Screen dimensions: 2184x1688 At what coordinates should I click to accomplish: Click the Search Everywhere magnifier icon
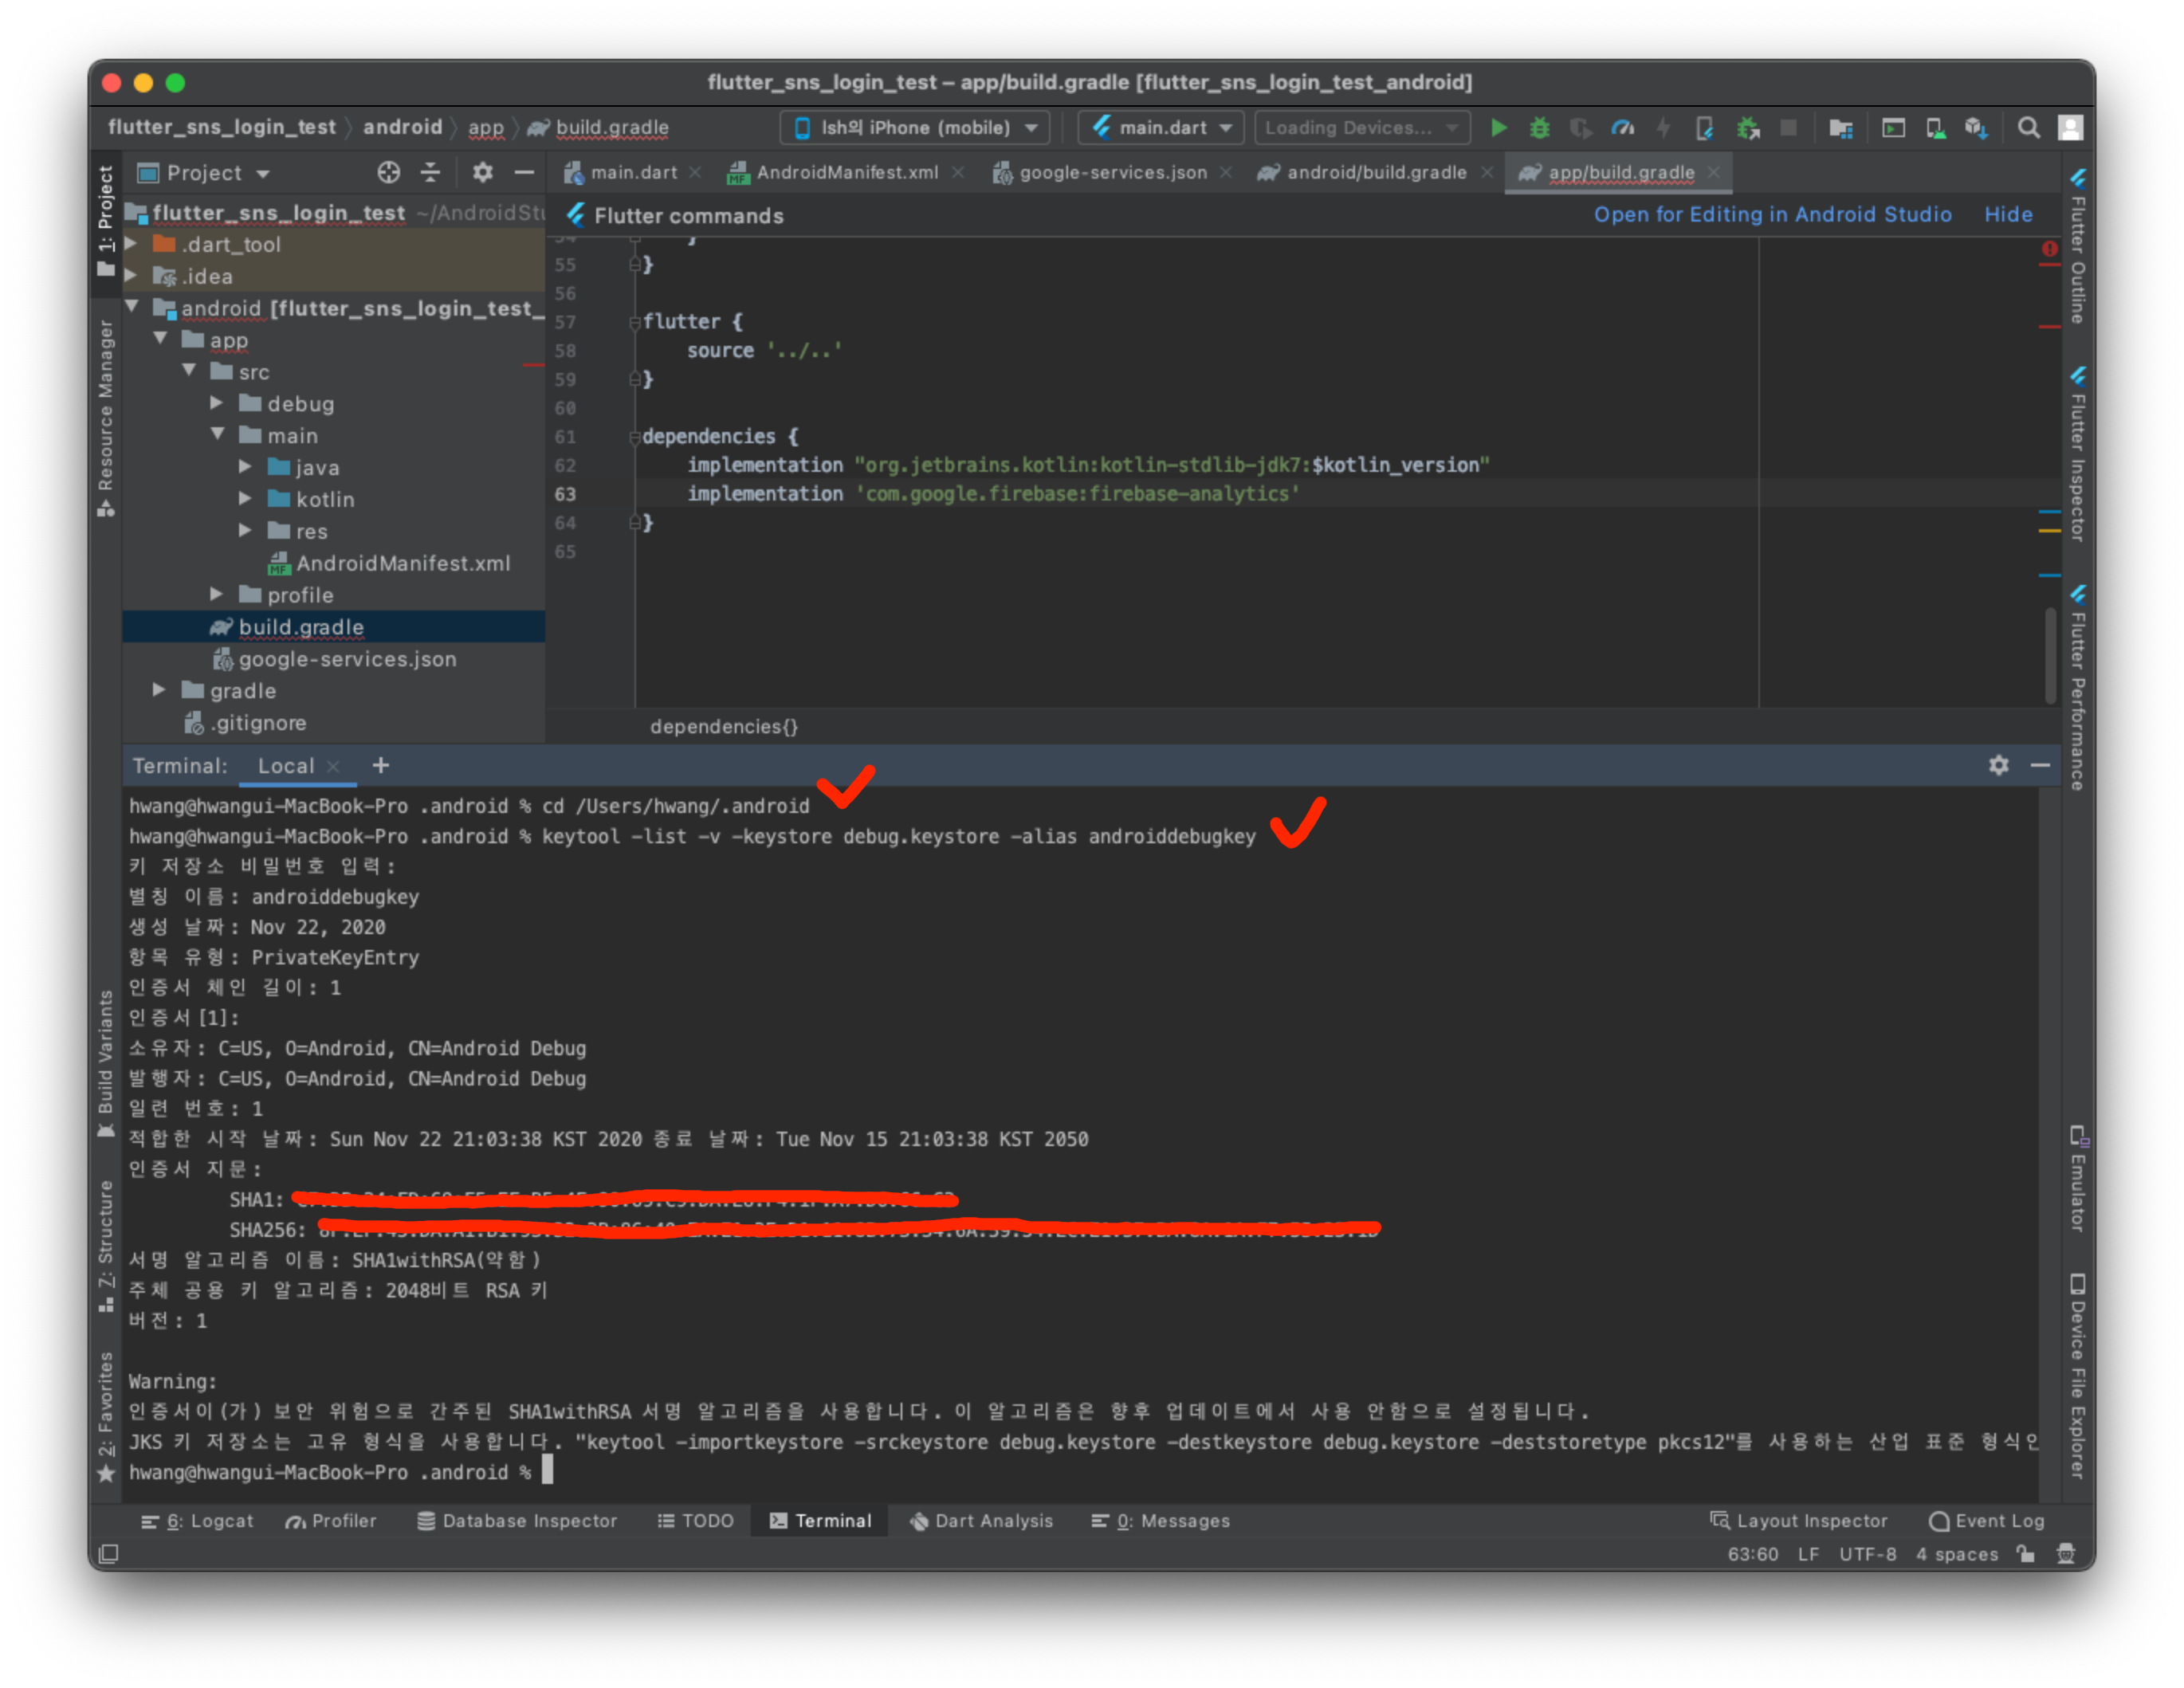pyautogui.click(x=2028, y=128)
